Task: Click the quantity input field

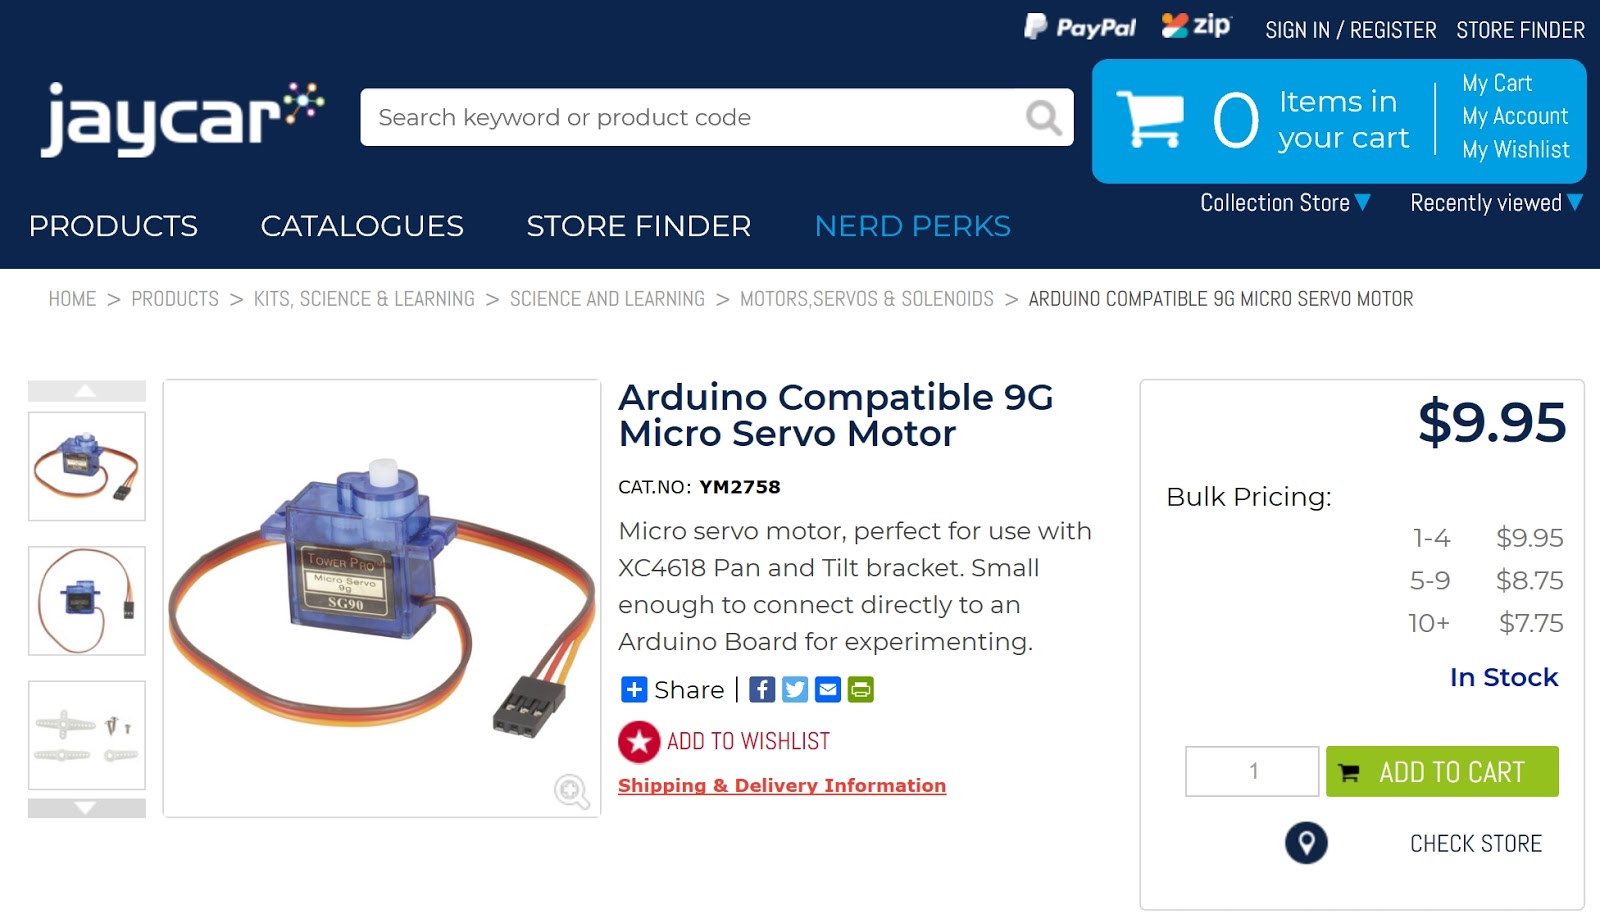Action: (x=1252, y=772)
